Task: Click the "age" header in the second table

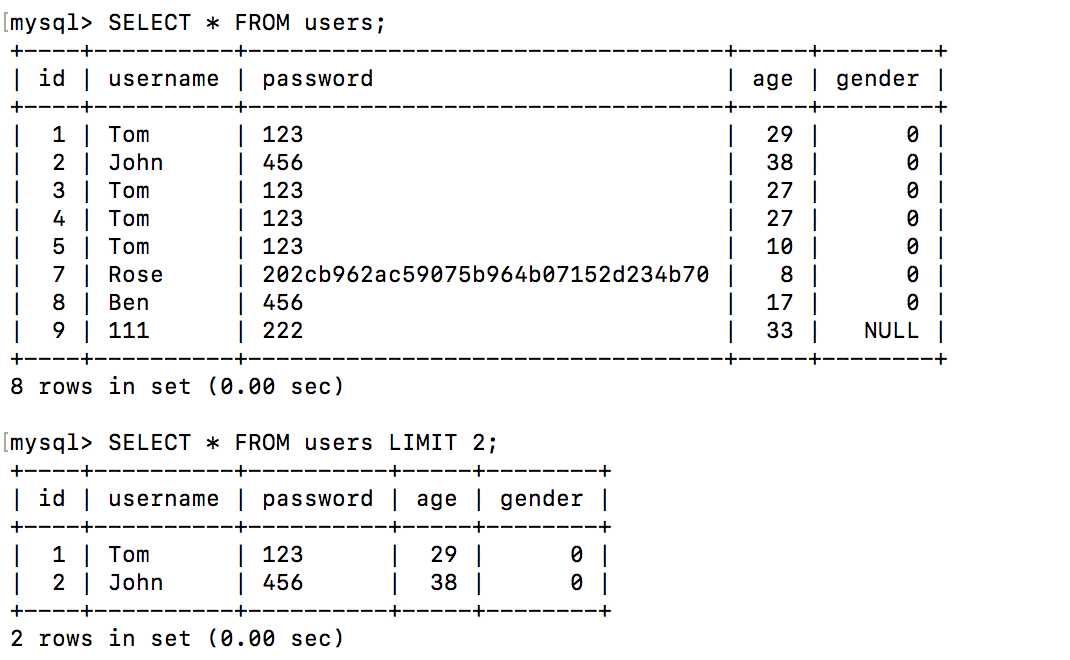Action: click(x=436, y=499)
